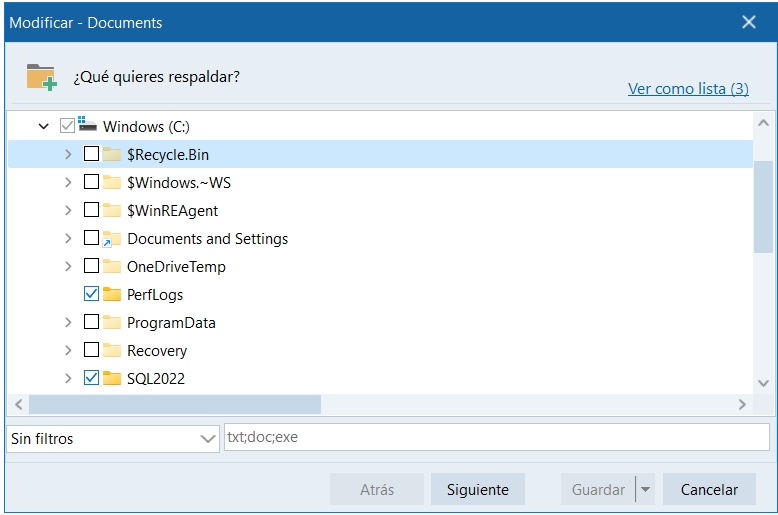This screenshot has width=778, height=515.
Task: Click the Documents and Settings shortcut folder icon
Action: 111,239
